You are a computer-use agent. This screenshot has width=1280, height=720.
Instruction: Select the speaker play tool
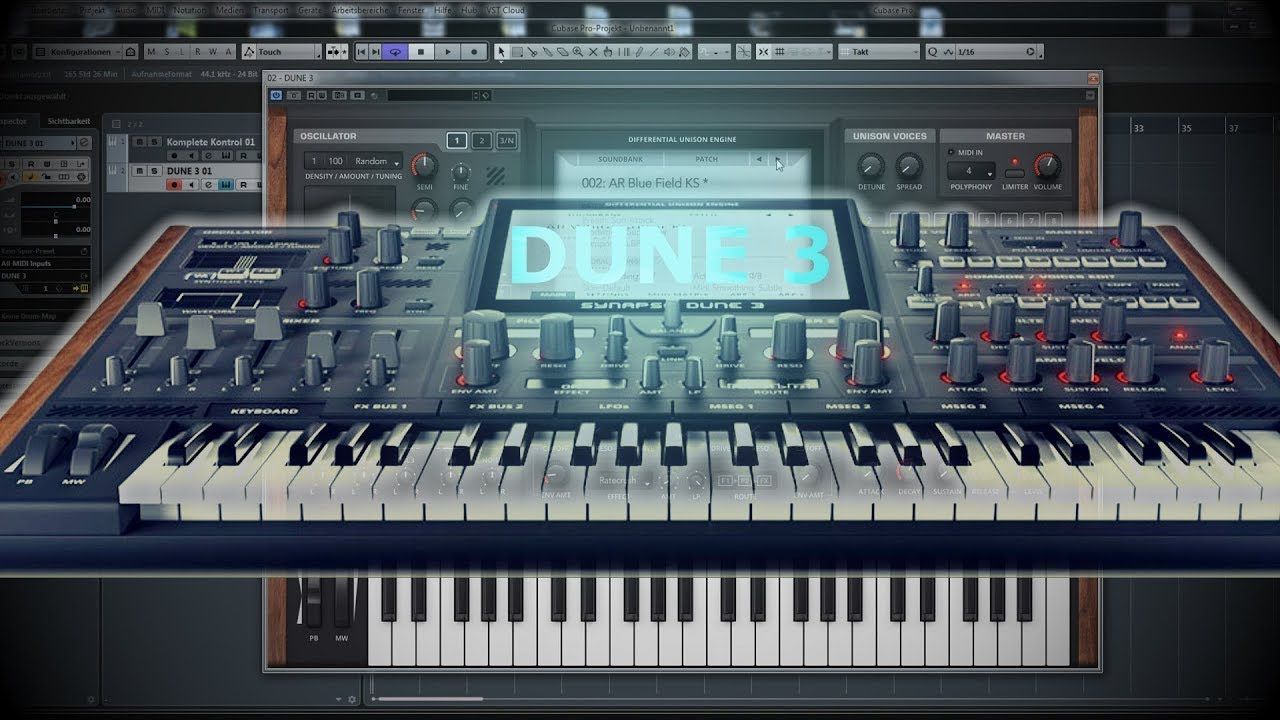pos(669,51)
